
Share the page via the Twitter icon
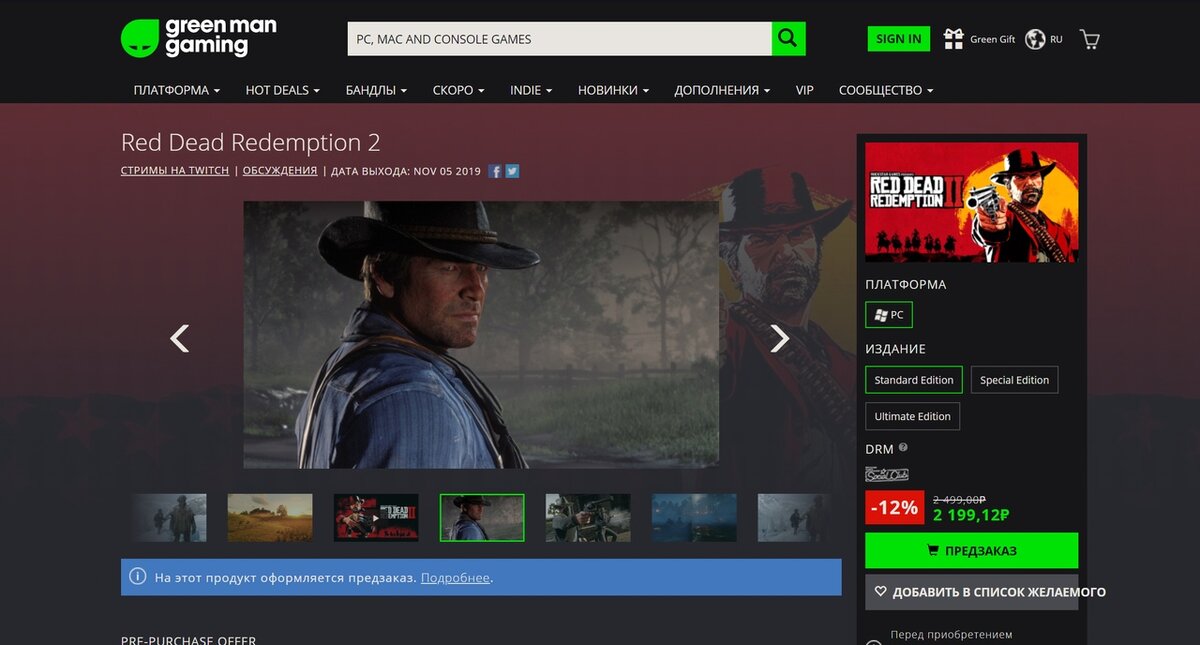(x=511, y=170)
